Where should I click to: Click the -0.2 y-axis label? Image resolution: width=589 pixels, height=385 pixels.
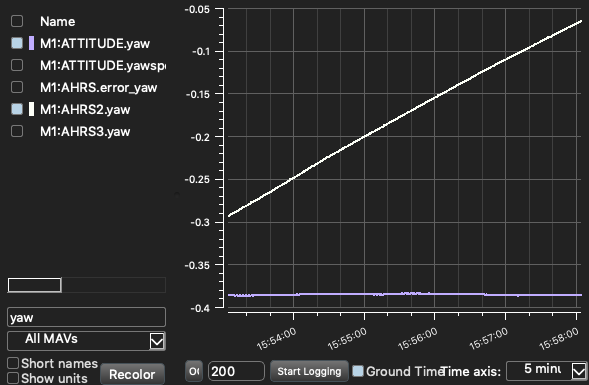point(200,137)
